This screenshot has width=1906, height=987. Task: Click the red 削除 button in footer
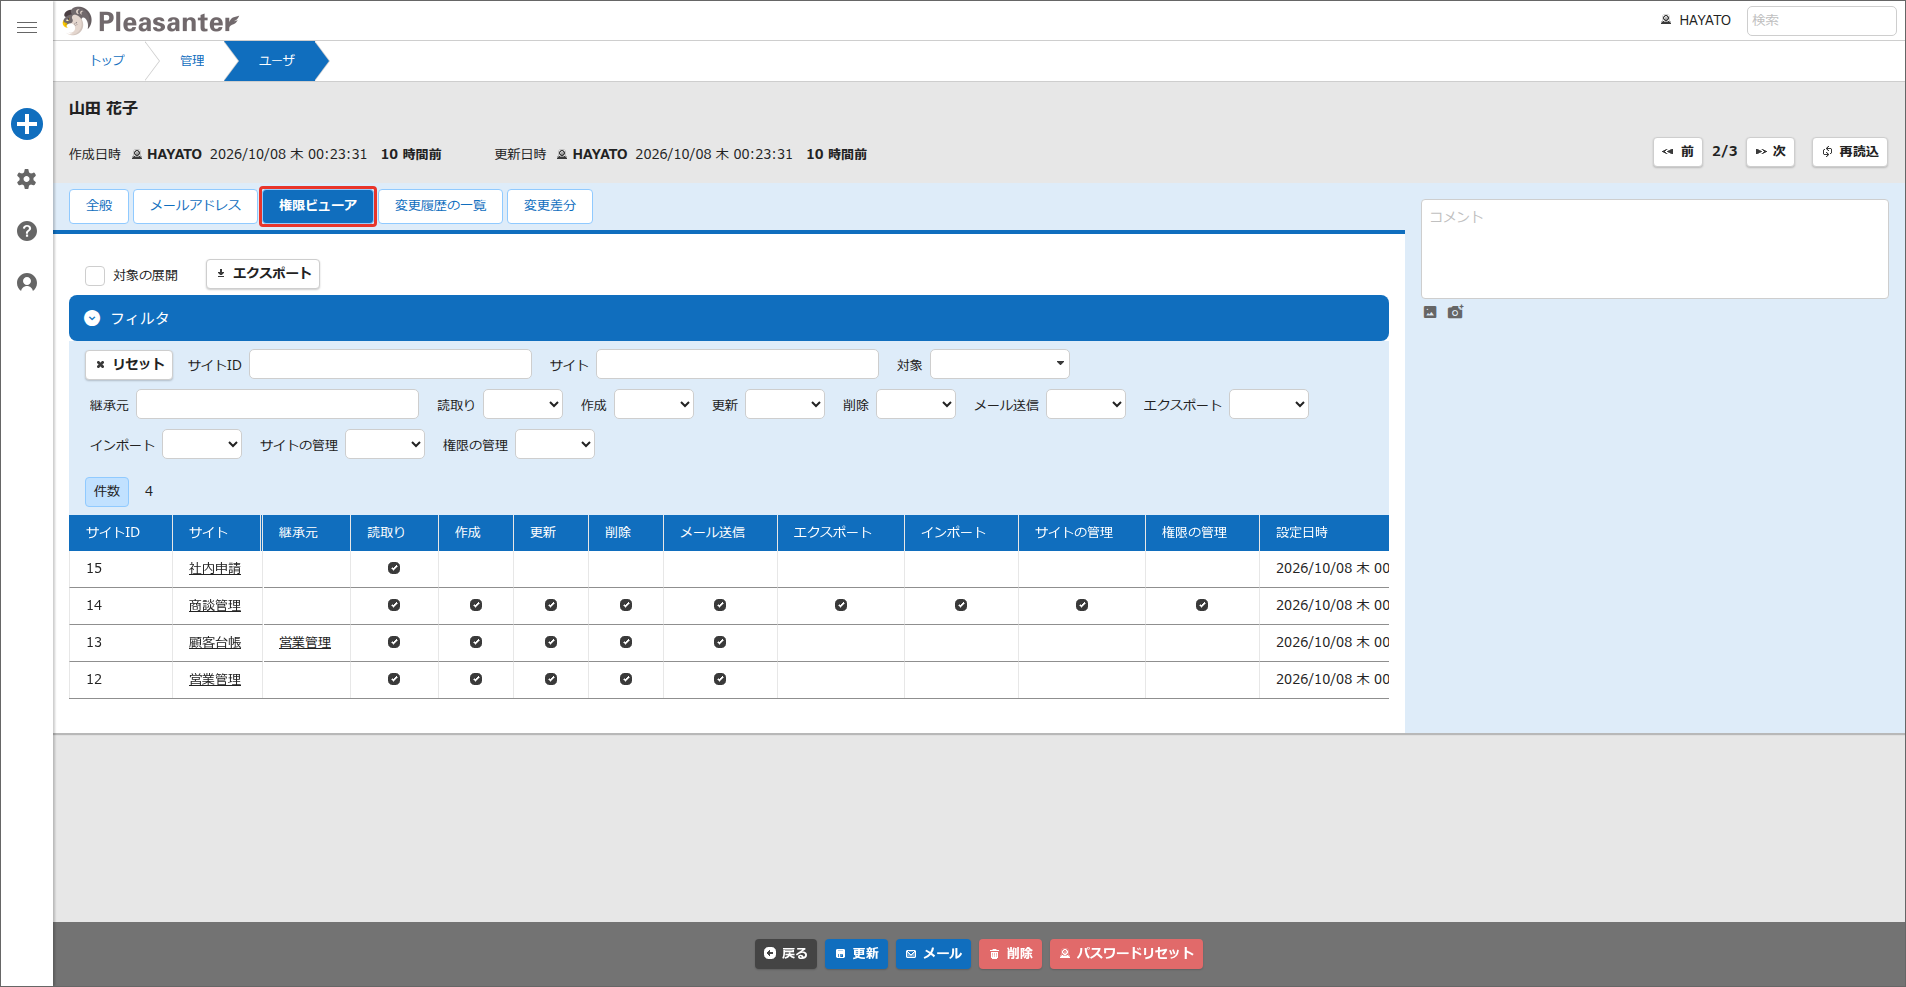[x=1010, y=954]
